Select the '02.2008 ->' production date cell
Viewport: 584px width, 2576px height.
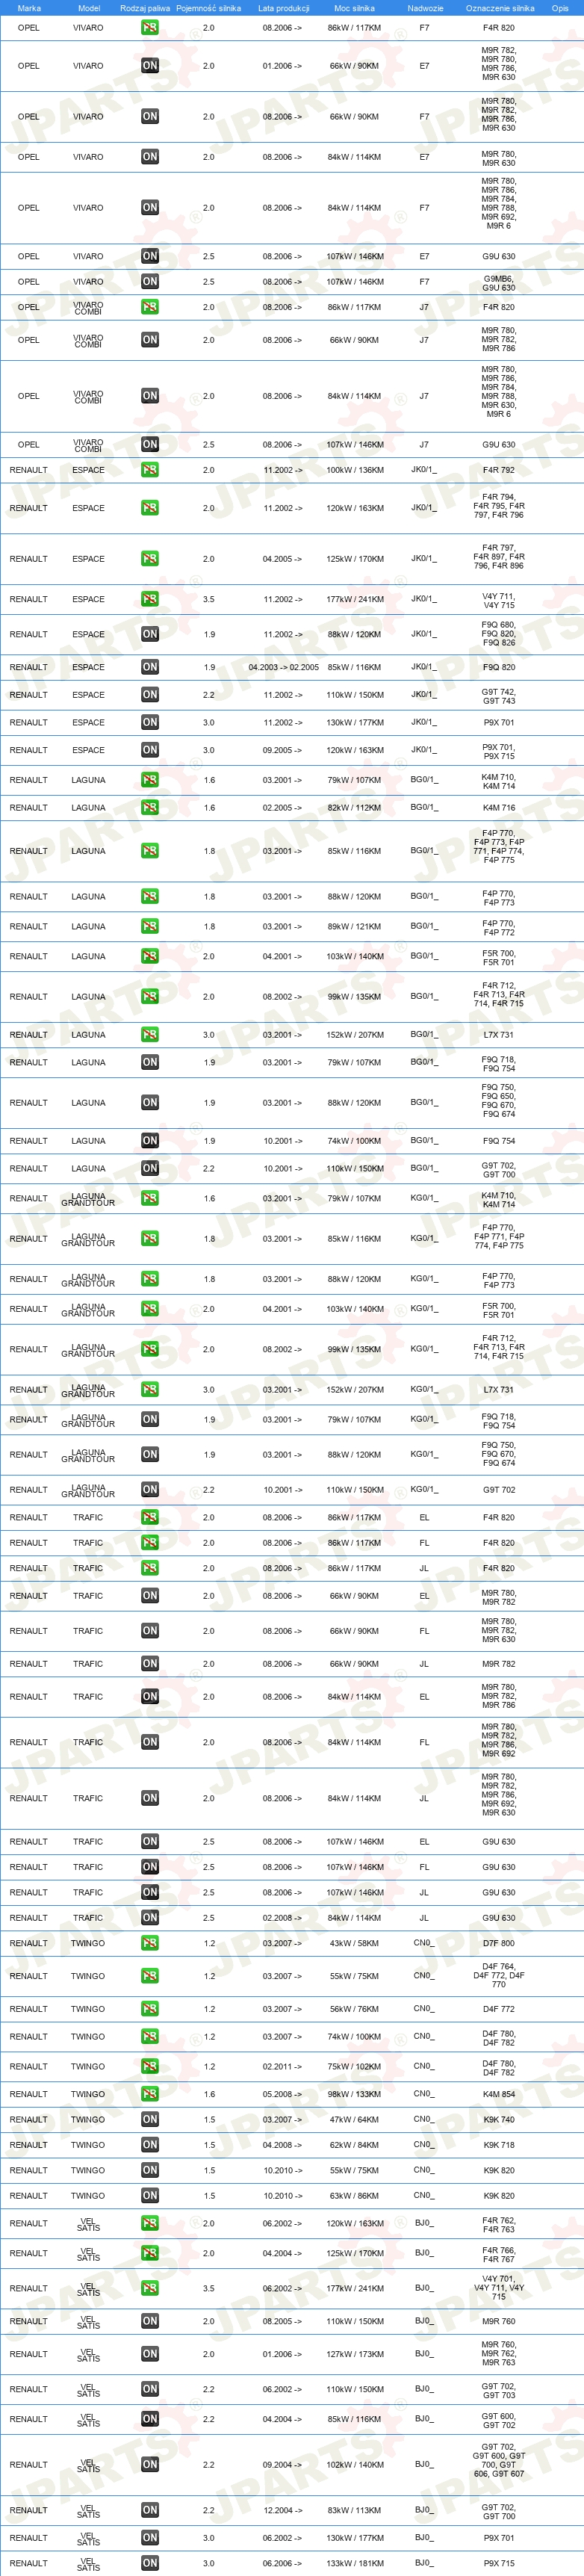click(x=283, y=1918)
